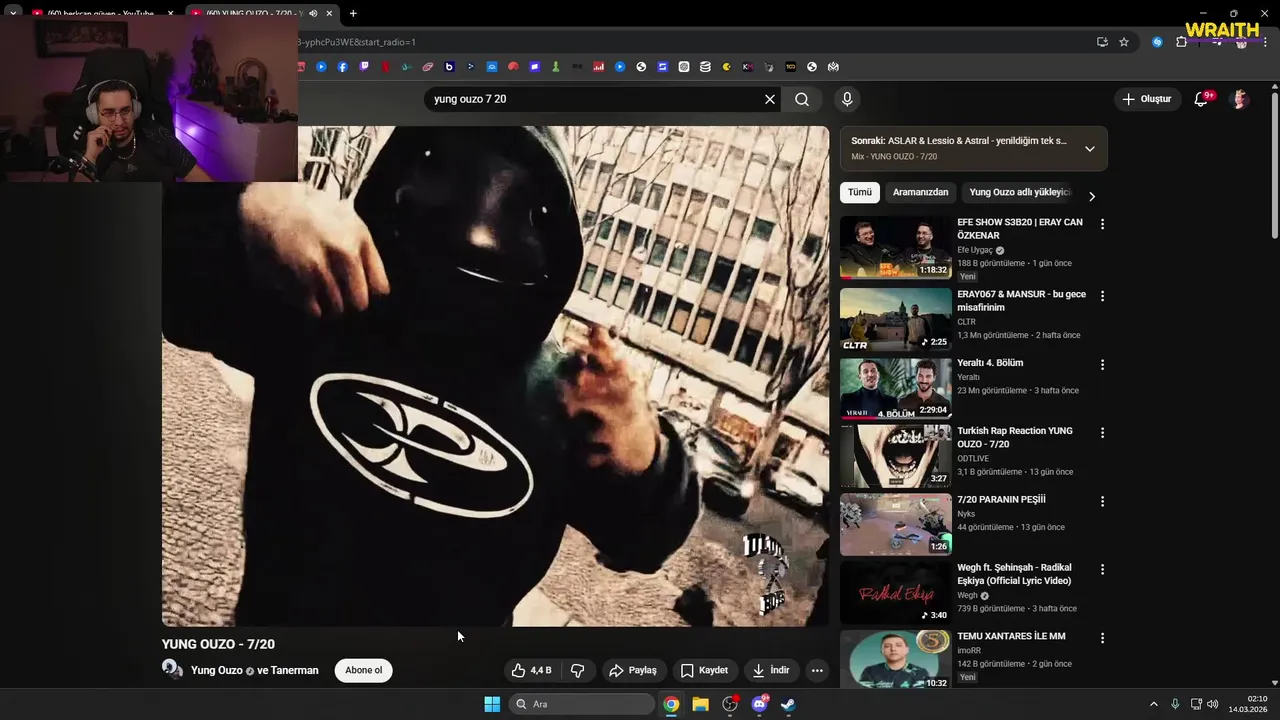1280x720 pixels.
Task: Open a new browser tab
Action: tap(353, 13)
